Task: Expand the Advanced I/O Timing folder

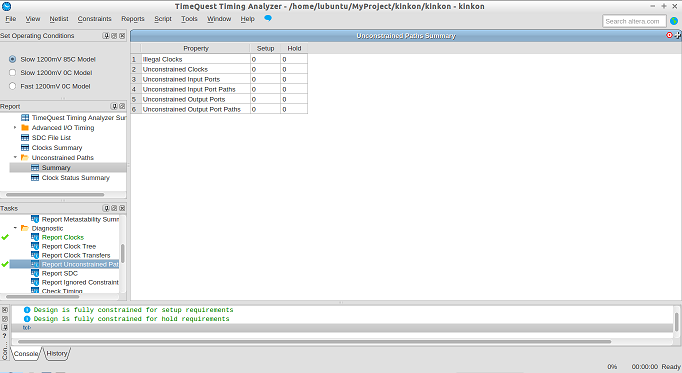Action: point(15,127)
